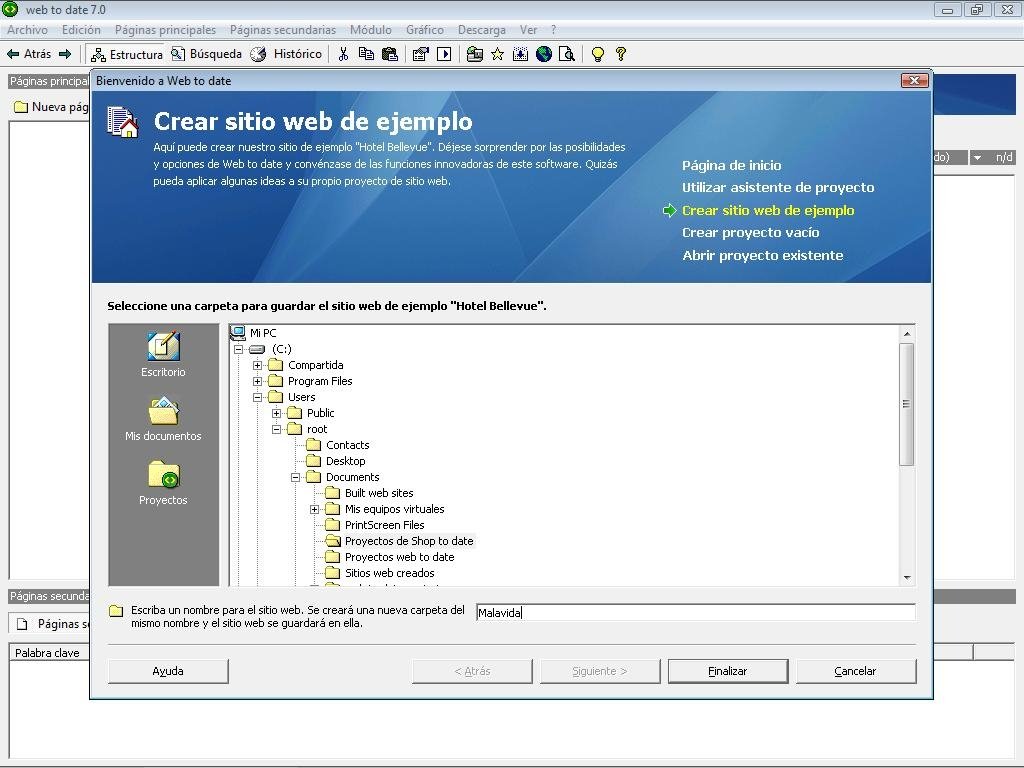Click the Ayuda button
1024x768 pixels.
point(168,671)
